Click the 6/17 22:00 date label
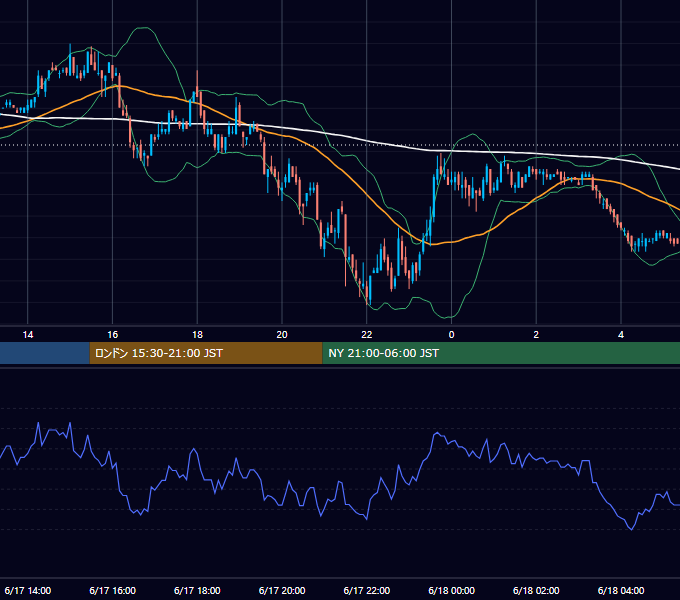The width and height of the screenshot is (680, 600). 367,590
